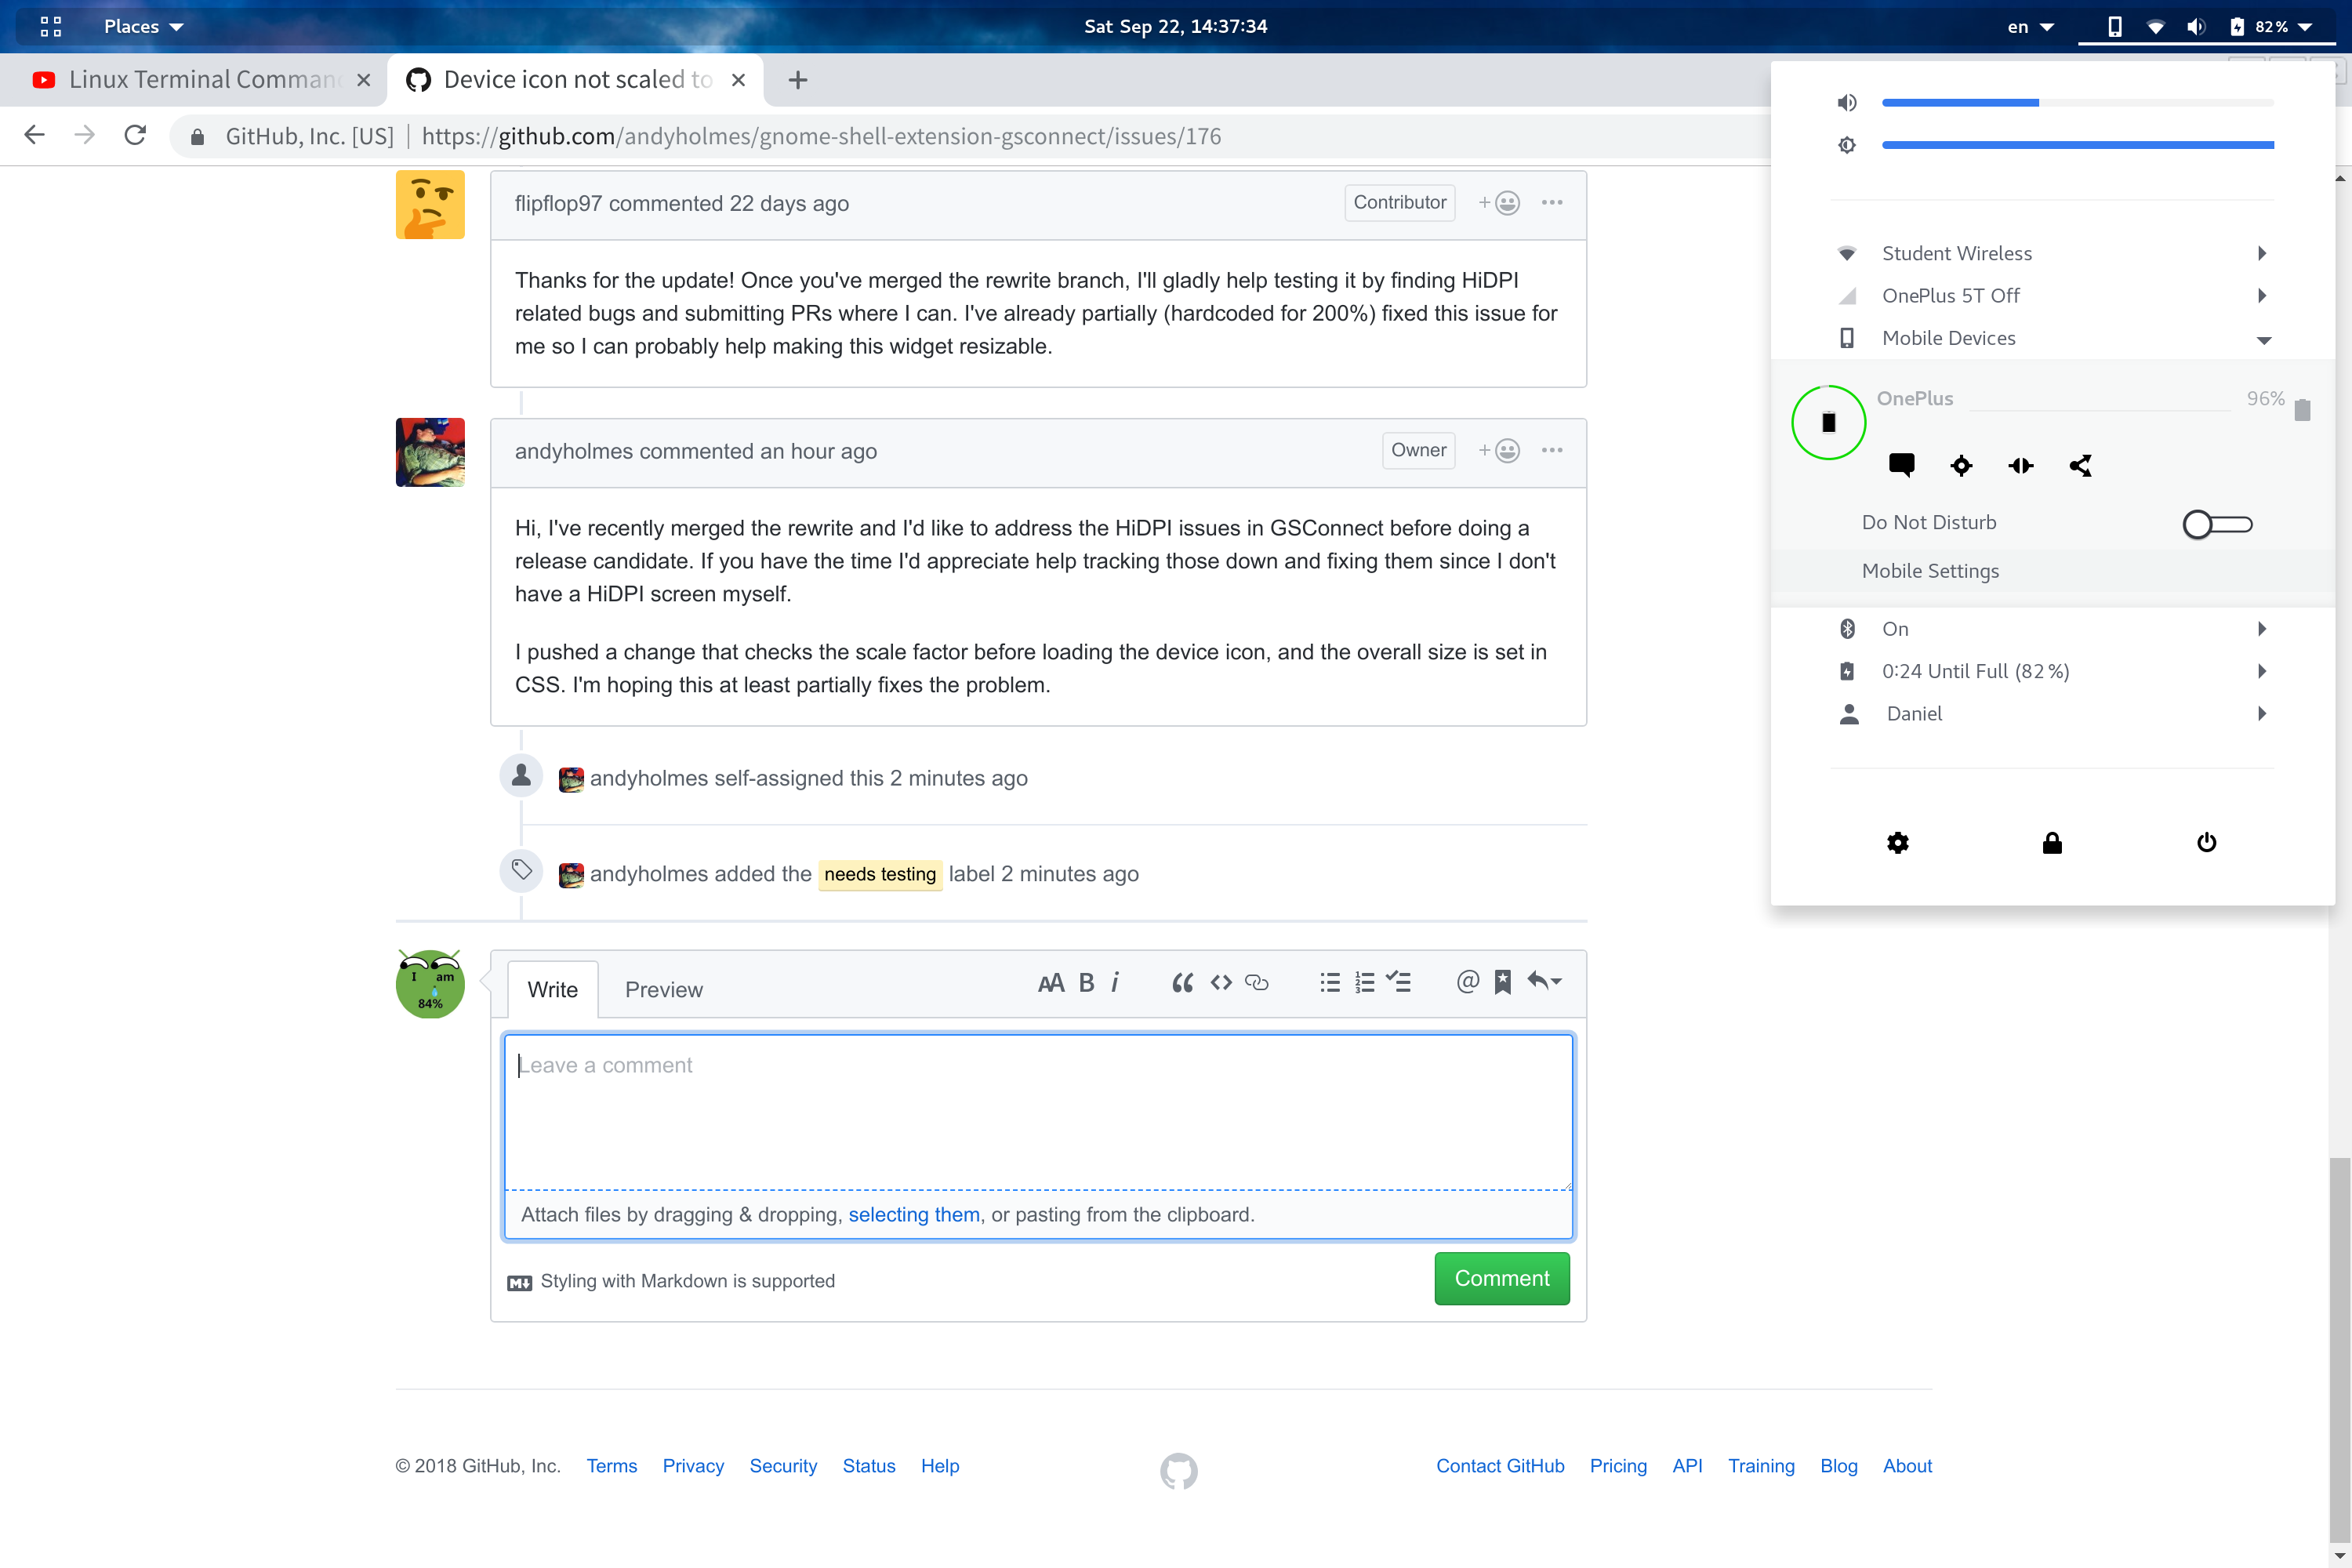The height and width of the screenshot is (1568, 2352).
Task: Open the en keyboard layout menu
Action: click(x=2030, y=27)
